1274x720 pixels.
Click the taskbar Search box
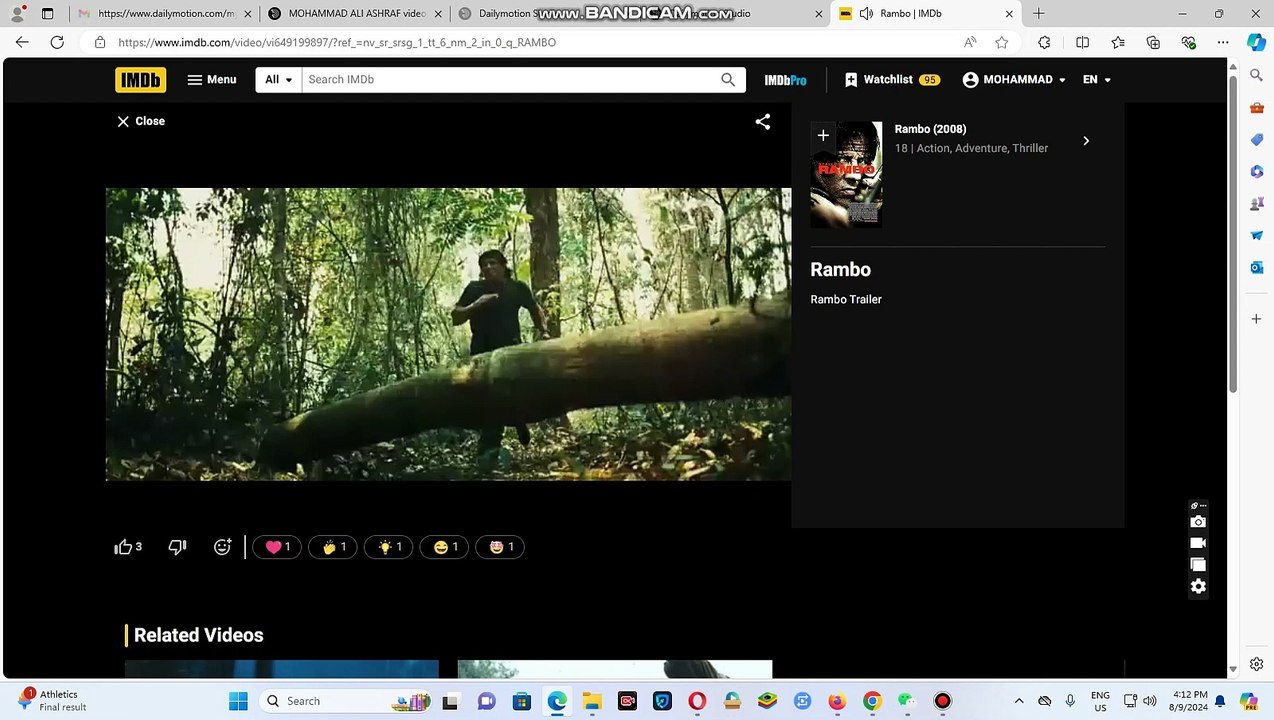347,701
